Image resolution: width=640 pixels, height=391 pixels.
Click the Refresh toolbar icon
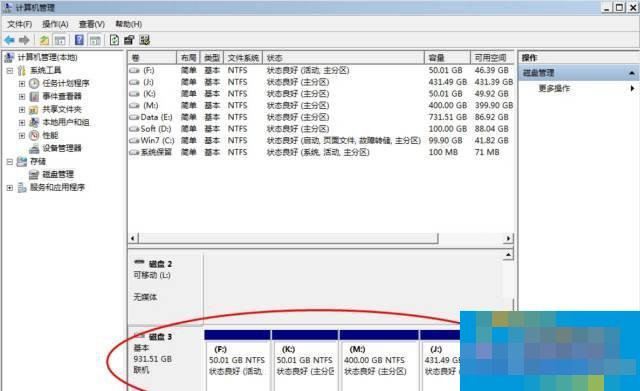click(114, 40)
